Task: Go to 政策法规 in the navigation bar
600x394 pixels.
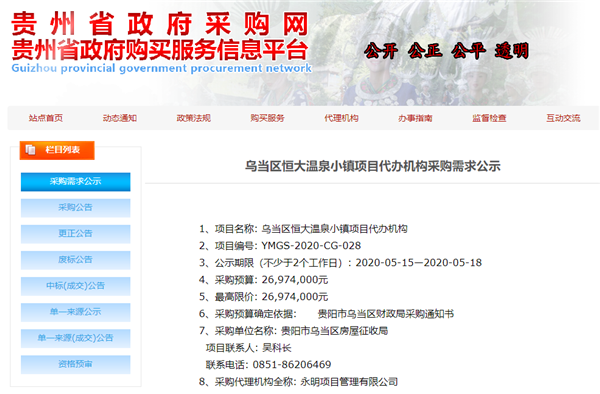Action: coord(193,118)
